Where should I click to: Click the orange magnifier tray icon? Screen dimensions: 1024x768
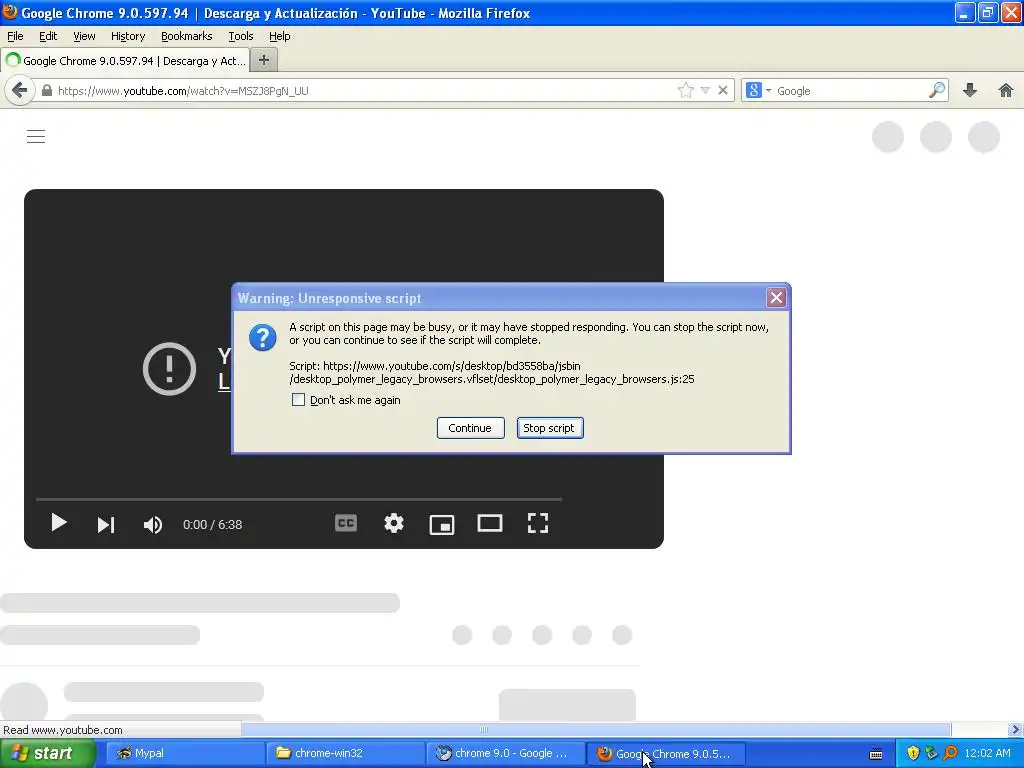coord(950,753)
